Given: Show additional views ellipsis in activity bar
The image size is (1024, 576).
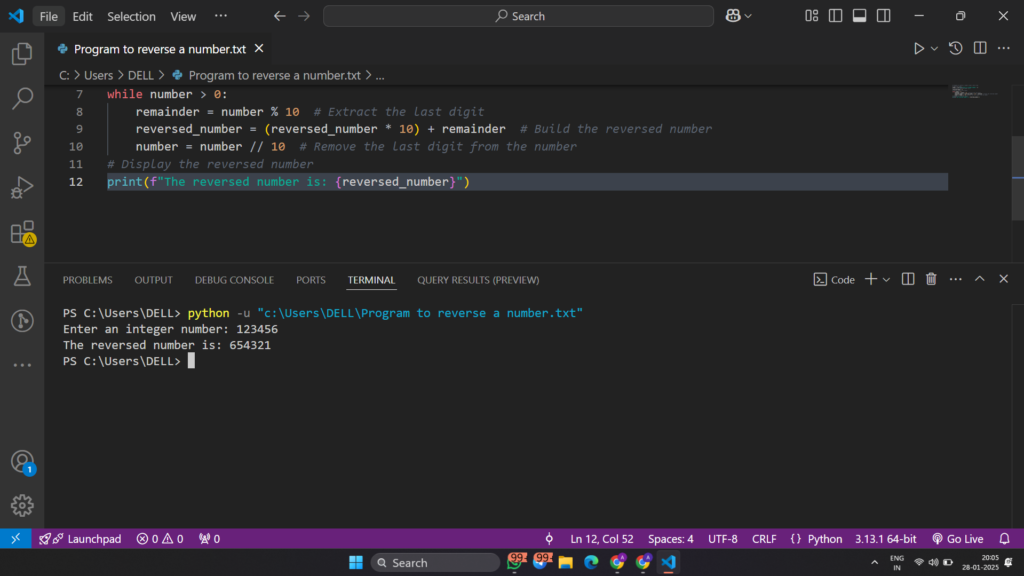Looking at the screenshot, I should [x=22, y=365].
